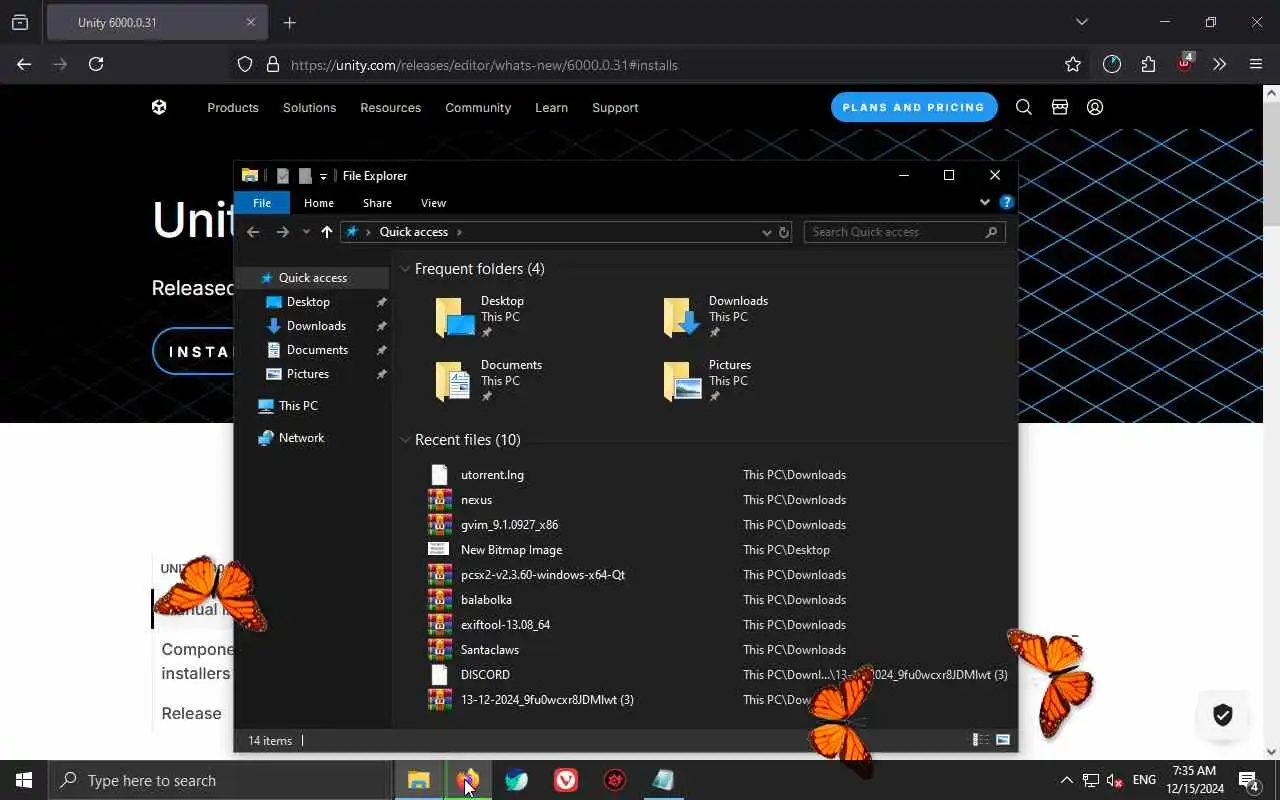Select Quick access in navigation pane
Image resolution: width=1280 pixels, height=800 pixels.
click(x=312, y=278)
